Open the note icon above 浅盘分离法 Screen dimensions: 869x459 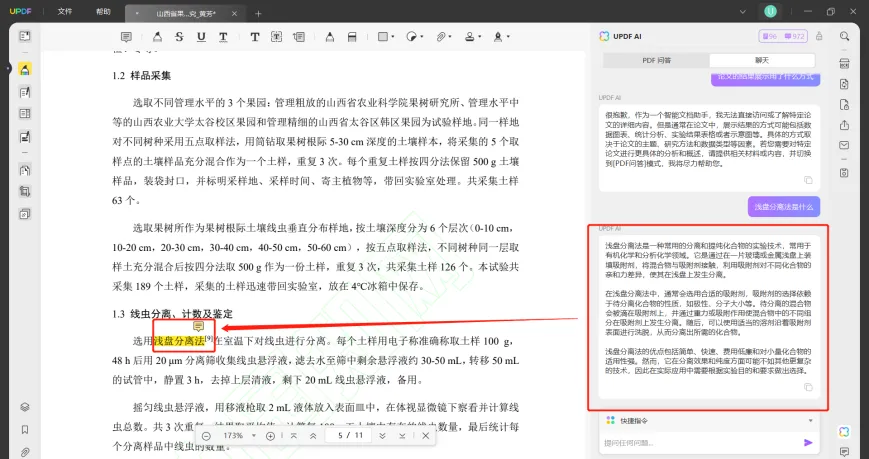(x=198, y=326)
